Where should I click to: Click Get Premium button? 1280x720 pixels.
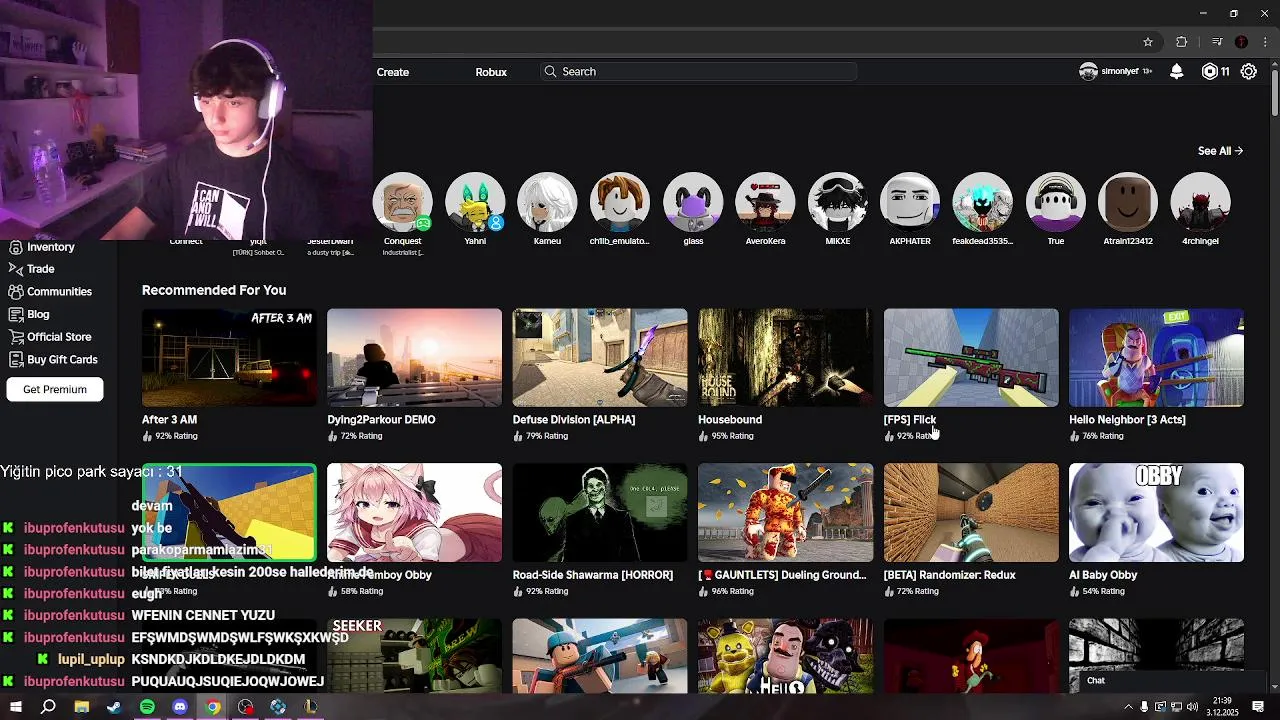coord(55,389)
